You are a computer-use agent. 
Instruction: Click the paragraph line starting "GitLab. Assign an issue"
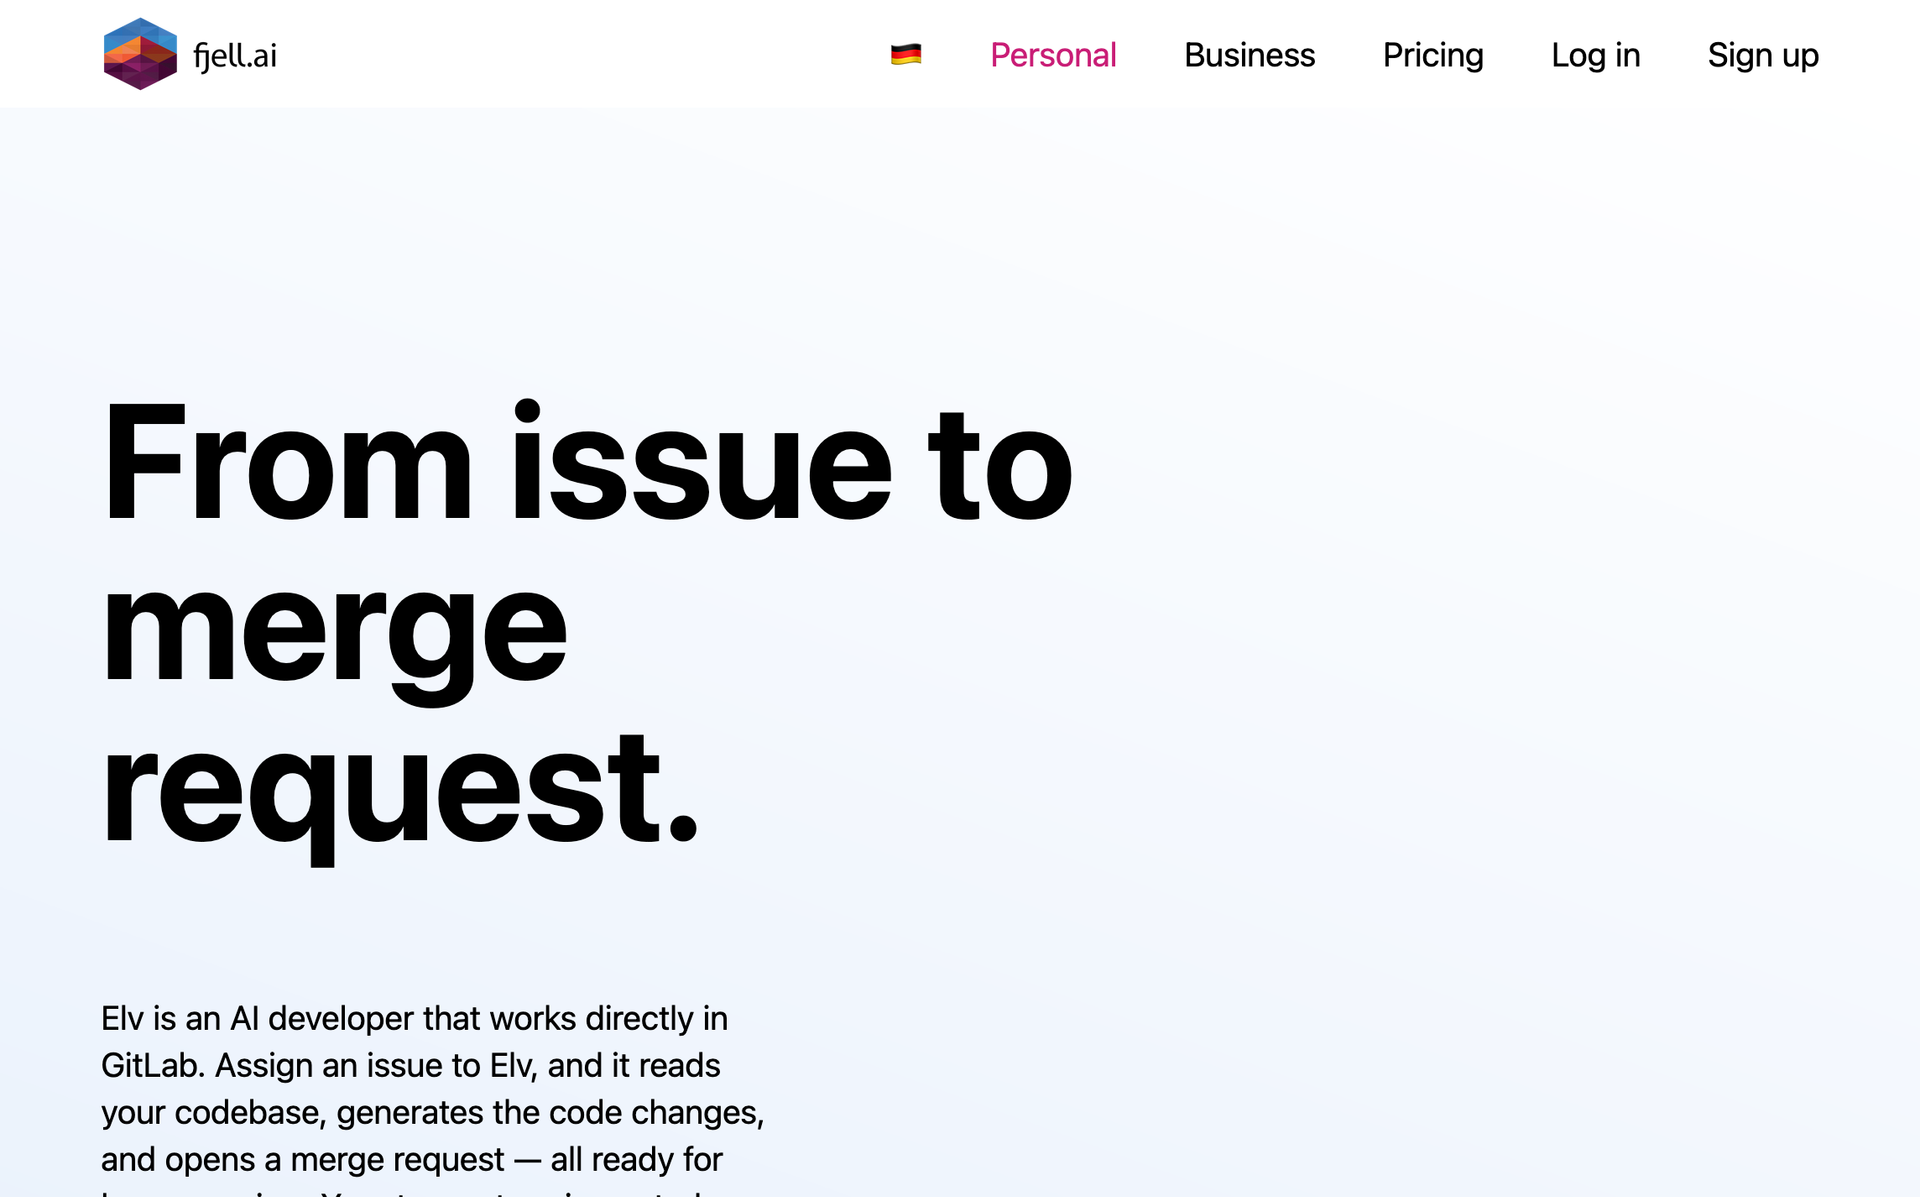(x=410, y=1065)
